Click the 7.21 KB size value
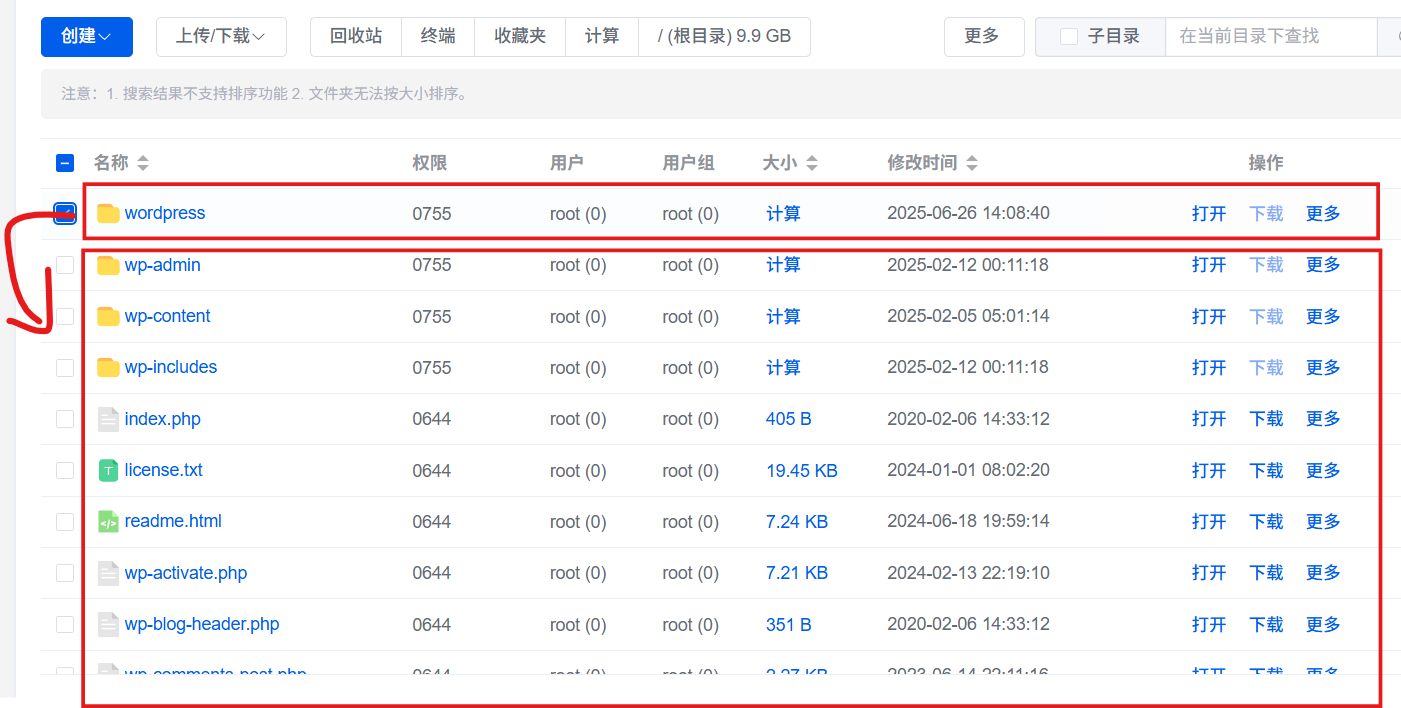This screenshot has width=1401, height=708. [x=797, y=573]
